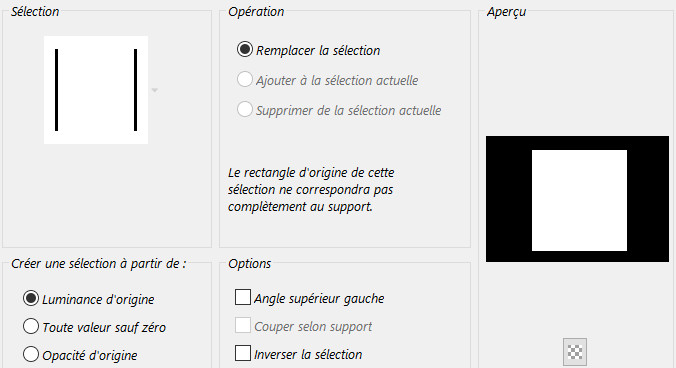Enable the Angle supérieur gauche checkbox

[x=243, y=297]
